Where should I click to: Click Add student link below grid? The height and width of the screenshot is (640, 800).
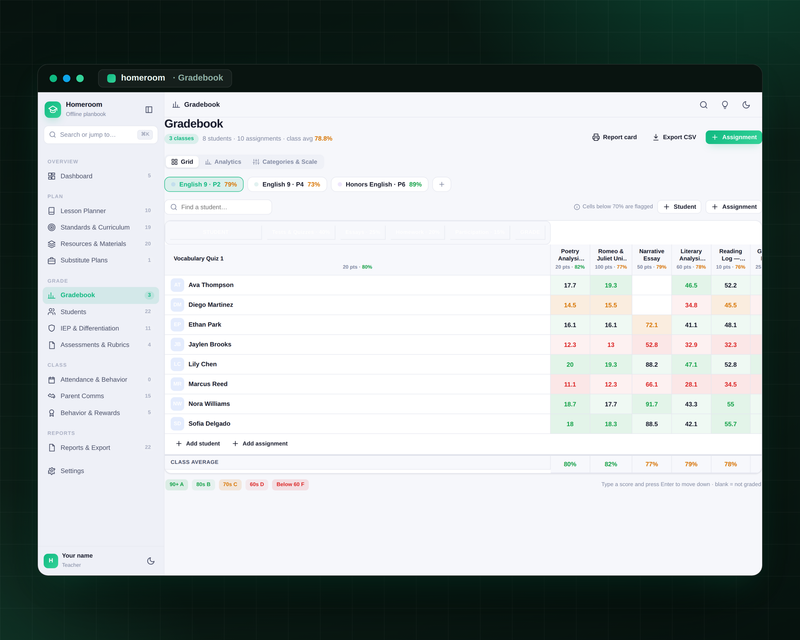click(x=198, y=444)
